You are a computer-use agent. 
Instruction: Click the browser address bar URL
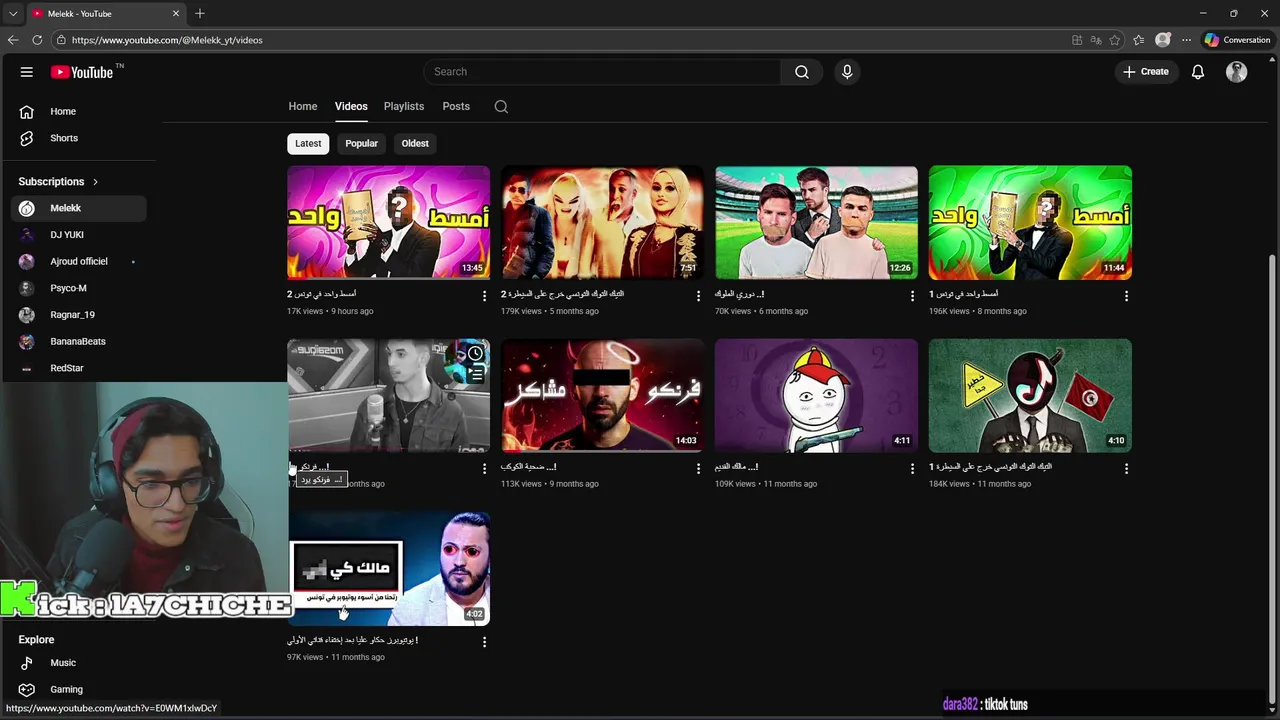click(167, 40)
